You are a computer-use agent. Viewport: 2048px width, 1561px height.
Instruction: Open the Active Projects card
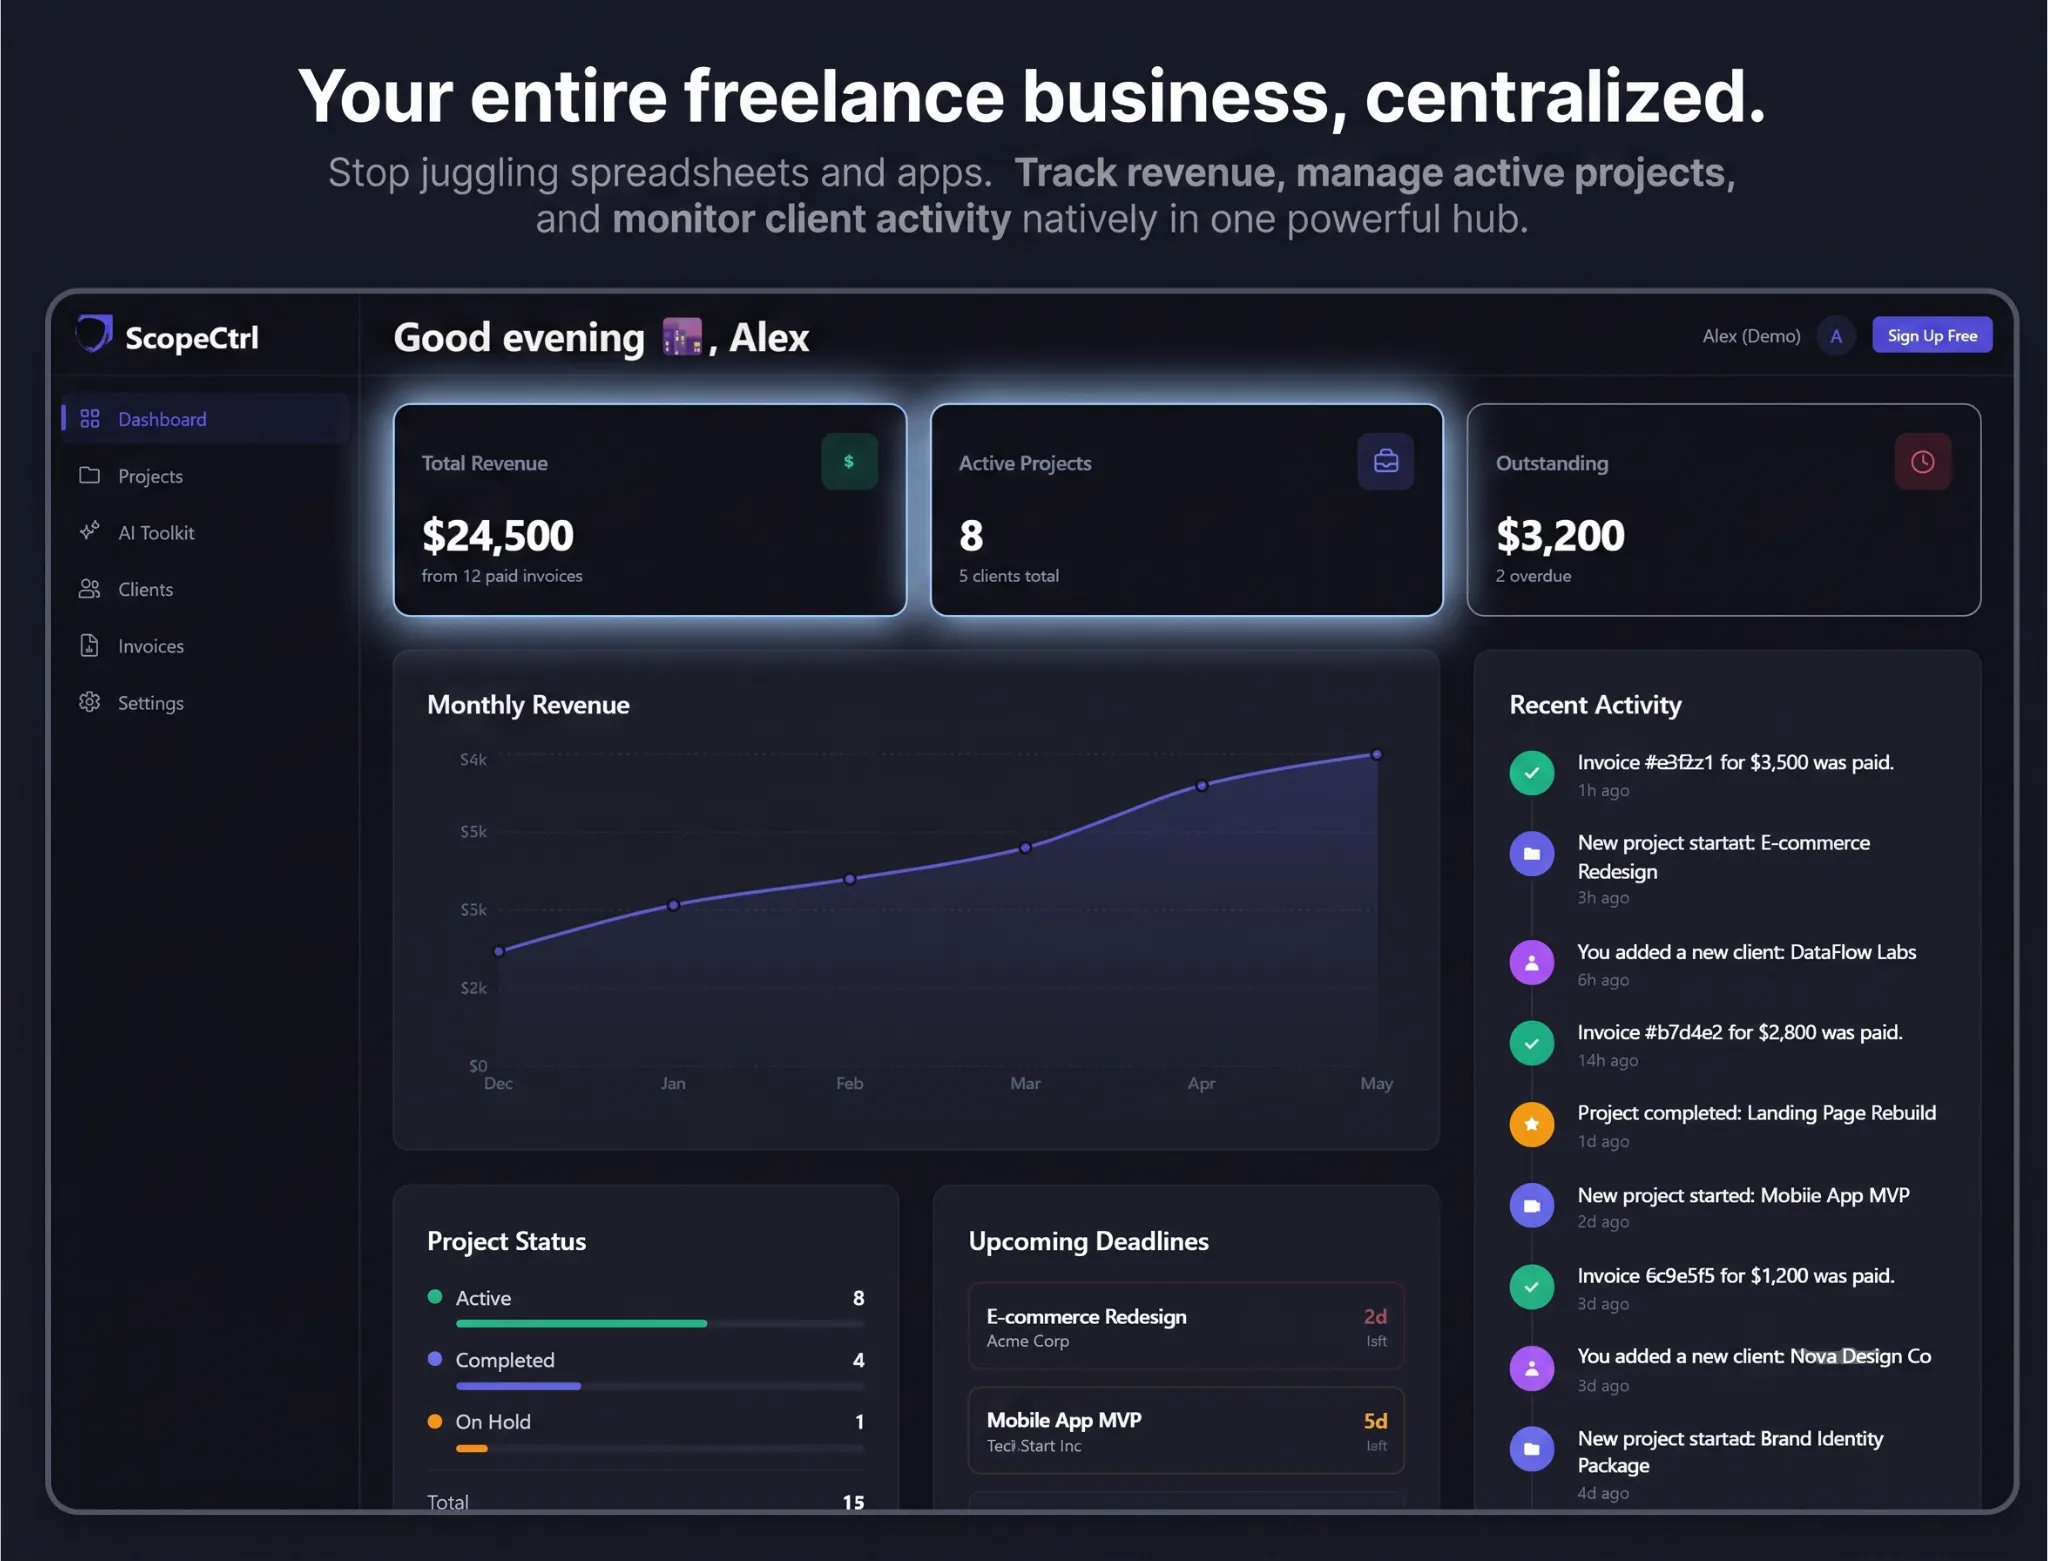point(1187,510)
